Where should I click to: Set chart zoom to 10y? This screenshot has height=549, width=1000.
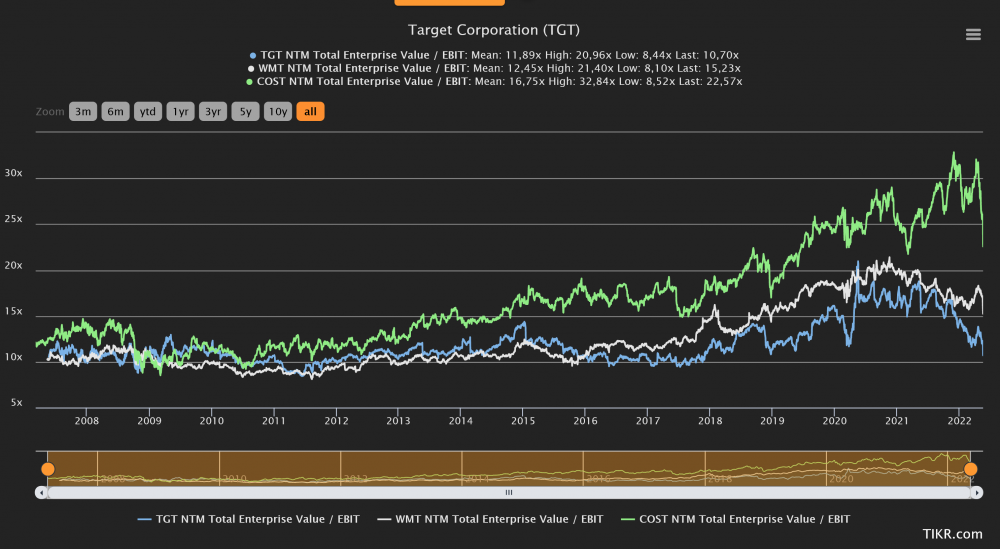pyautogui.click(x=278, y=112)
